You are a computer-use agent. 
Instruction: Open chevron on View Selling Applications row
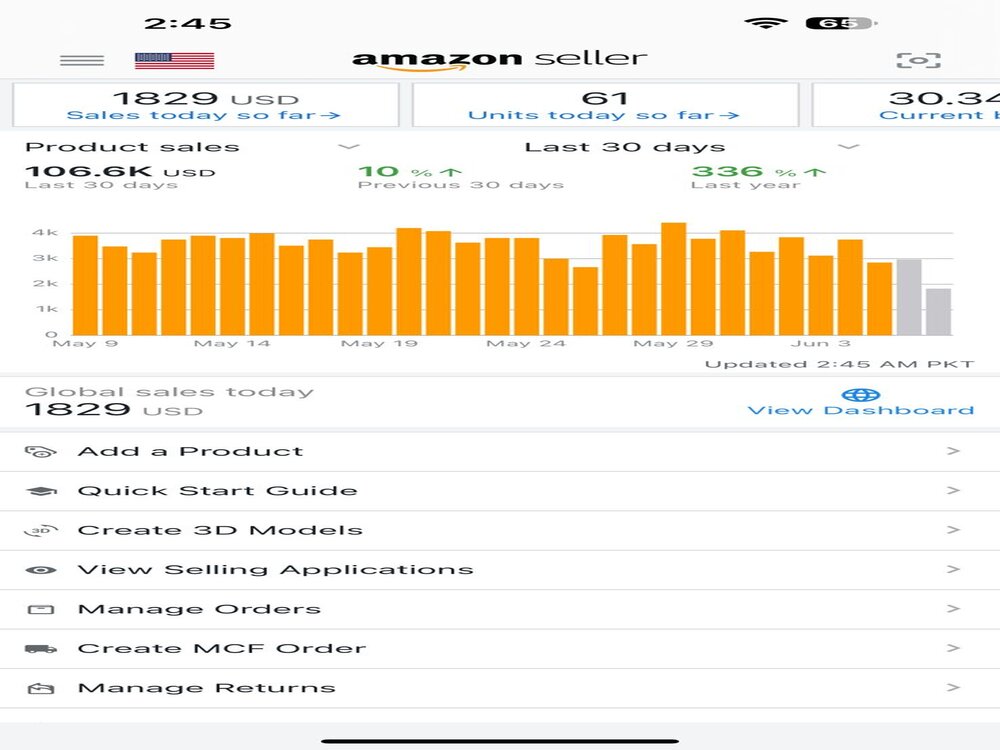click(953, 570)
